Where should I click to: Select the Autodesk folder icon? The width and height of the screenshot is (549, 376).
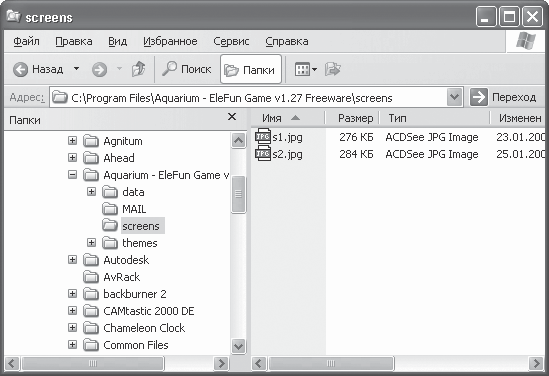pos(91,259)
